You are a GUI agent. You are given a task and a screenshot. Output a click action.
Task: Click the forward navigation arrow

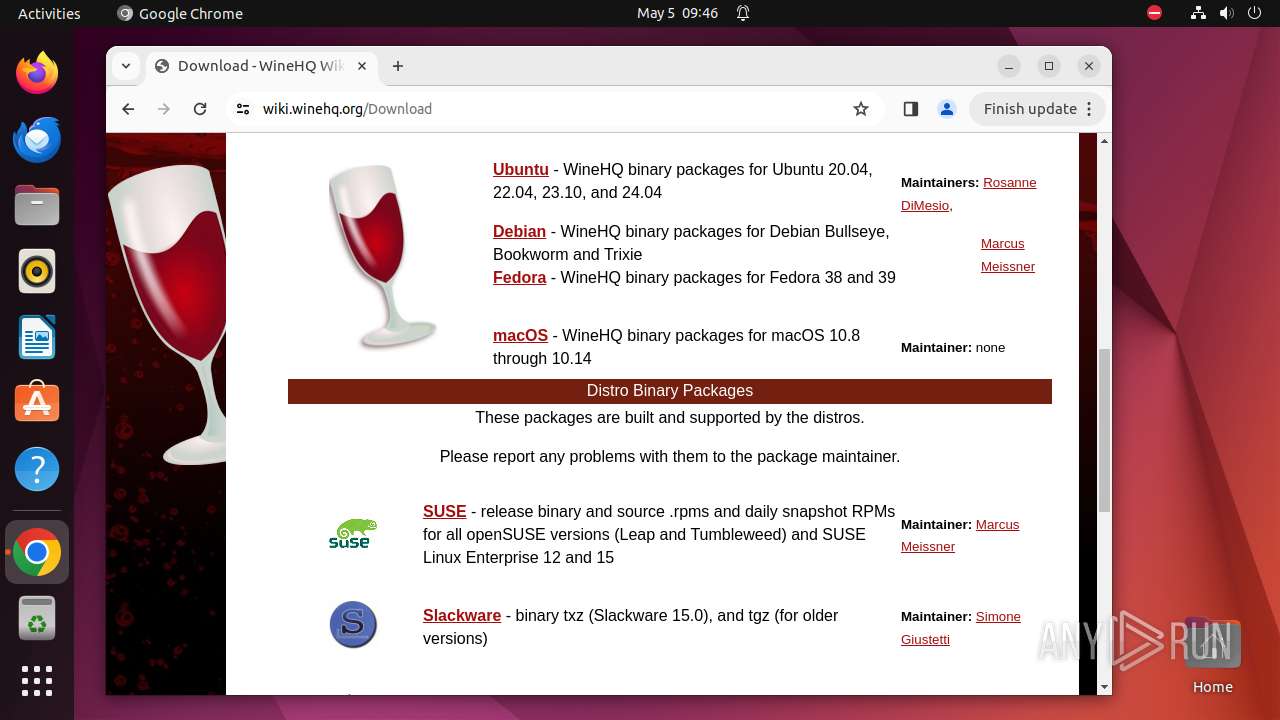click(x=164, y=109)
